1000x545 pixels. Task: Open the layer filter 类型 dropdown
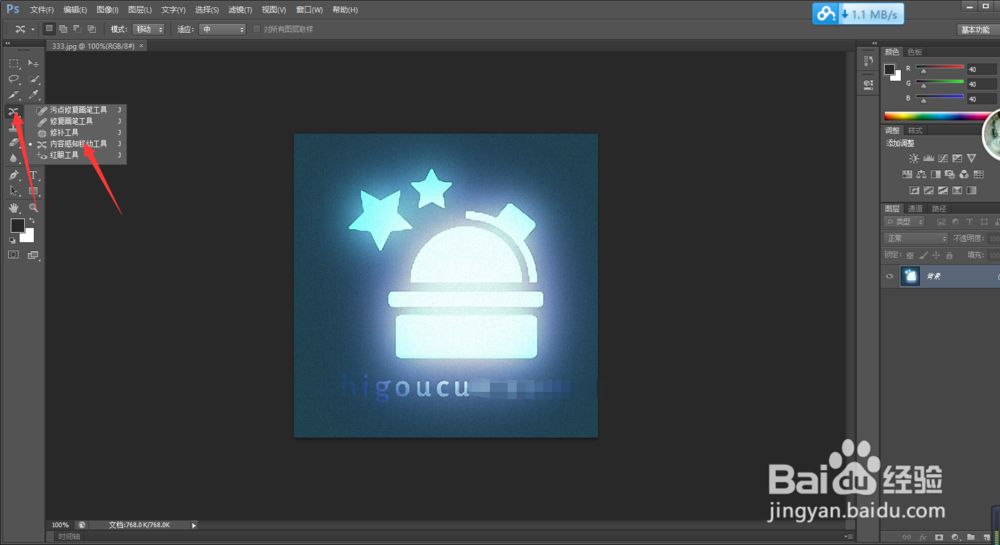(x=904, y=222)
